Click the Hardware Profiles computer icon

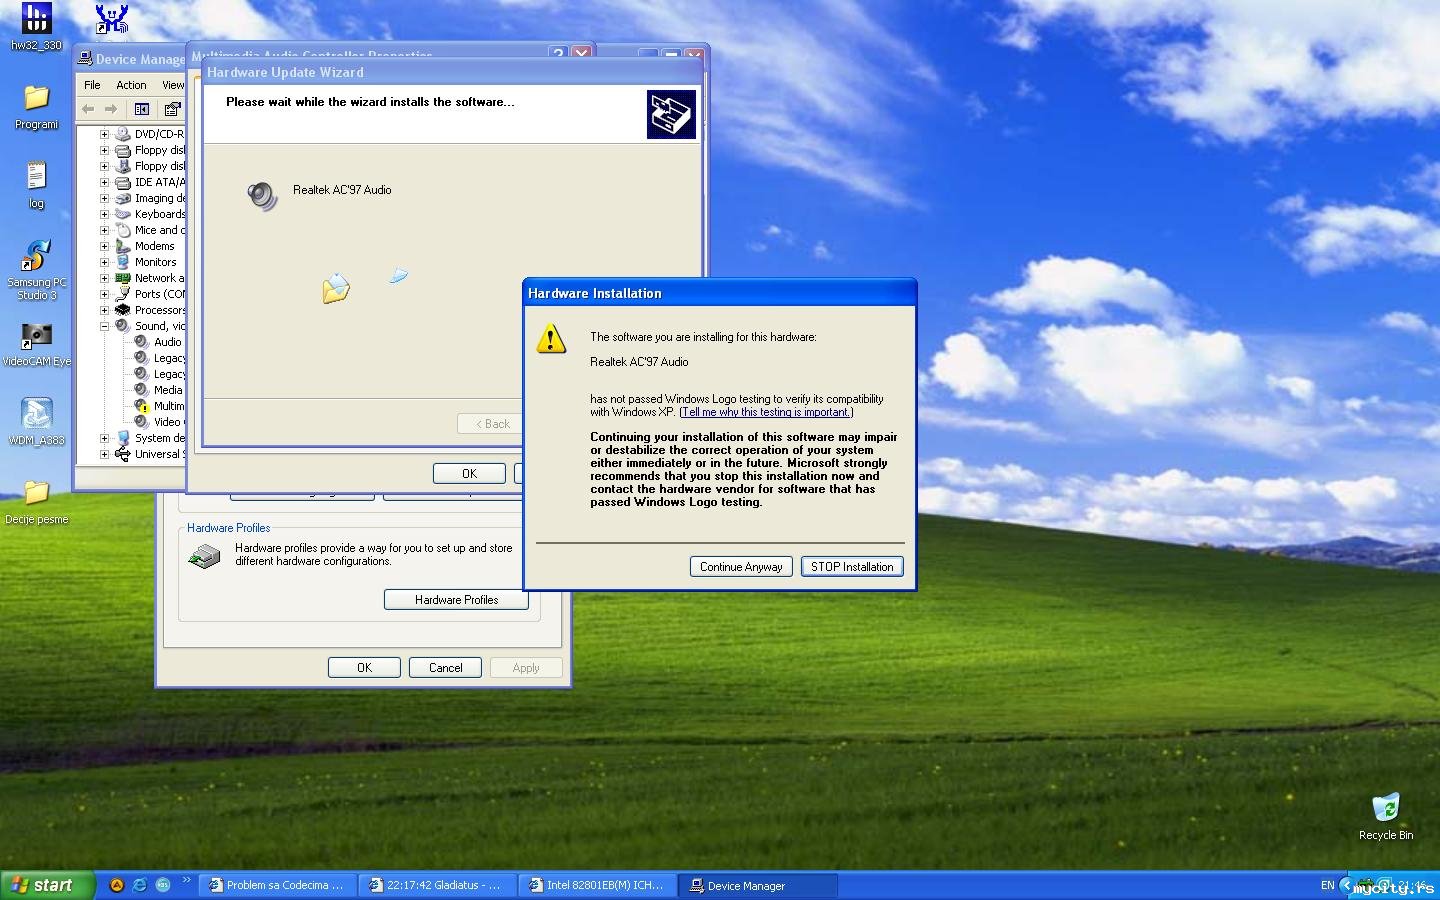tap(205, 556)
